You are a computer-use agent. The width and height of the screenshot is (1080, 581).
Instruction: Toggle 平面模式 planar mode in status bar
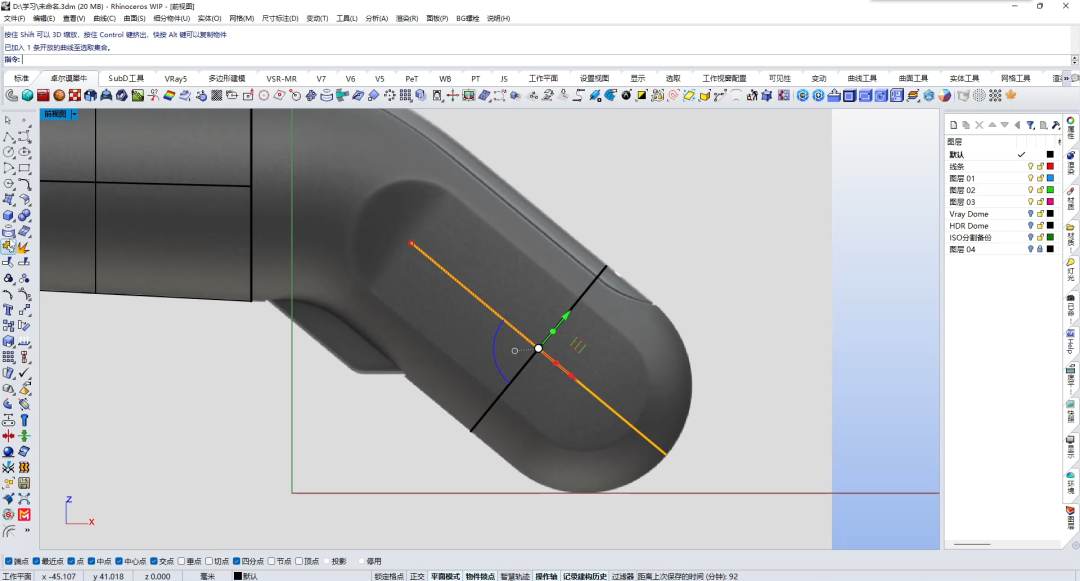point(445,576)
